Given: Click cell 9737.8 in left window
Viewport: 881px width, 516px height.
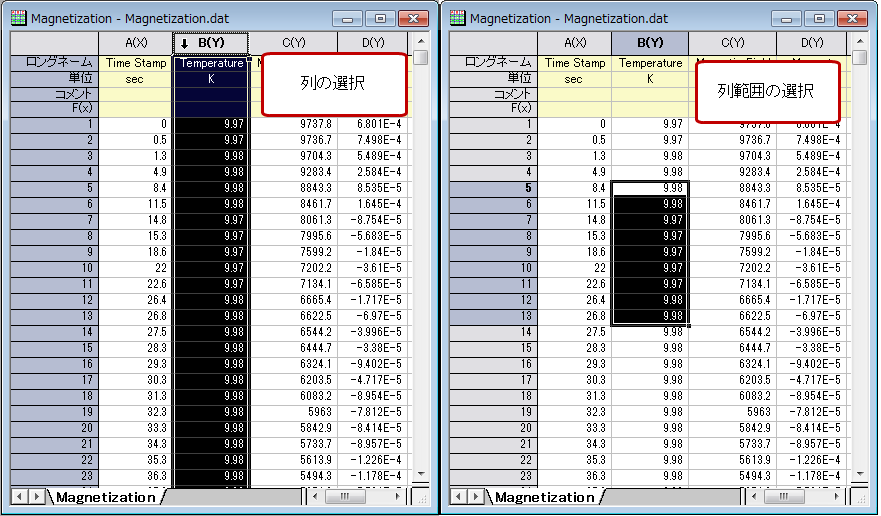Looking at the screenshot, I should click(293, 124).
